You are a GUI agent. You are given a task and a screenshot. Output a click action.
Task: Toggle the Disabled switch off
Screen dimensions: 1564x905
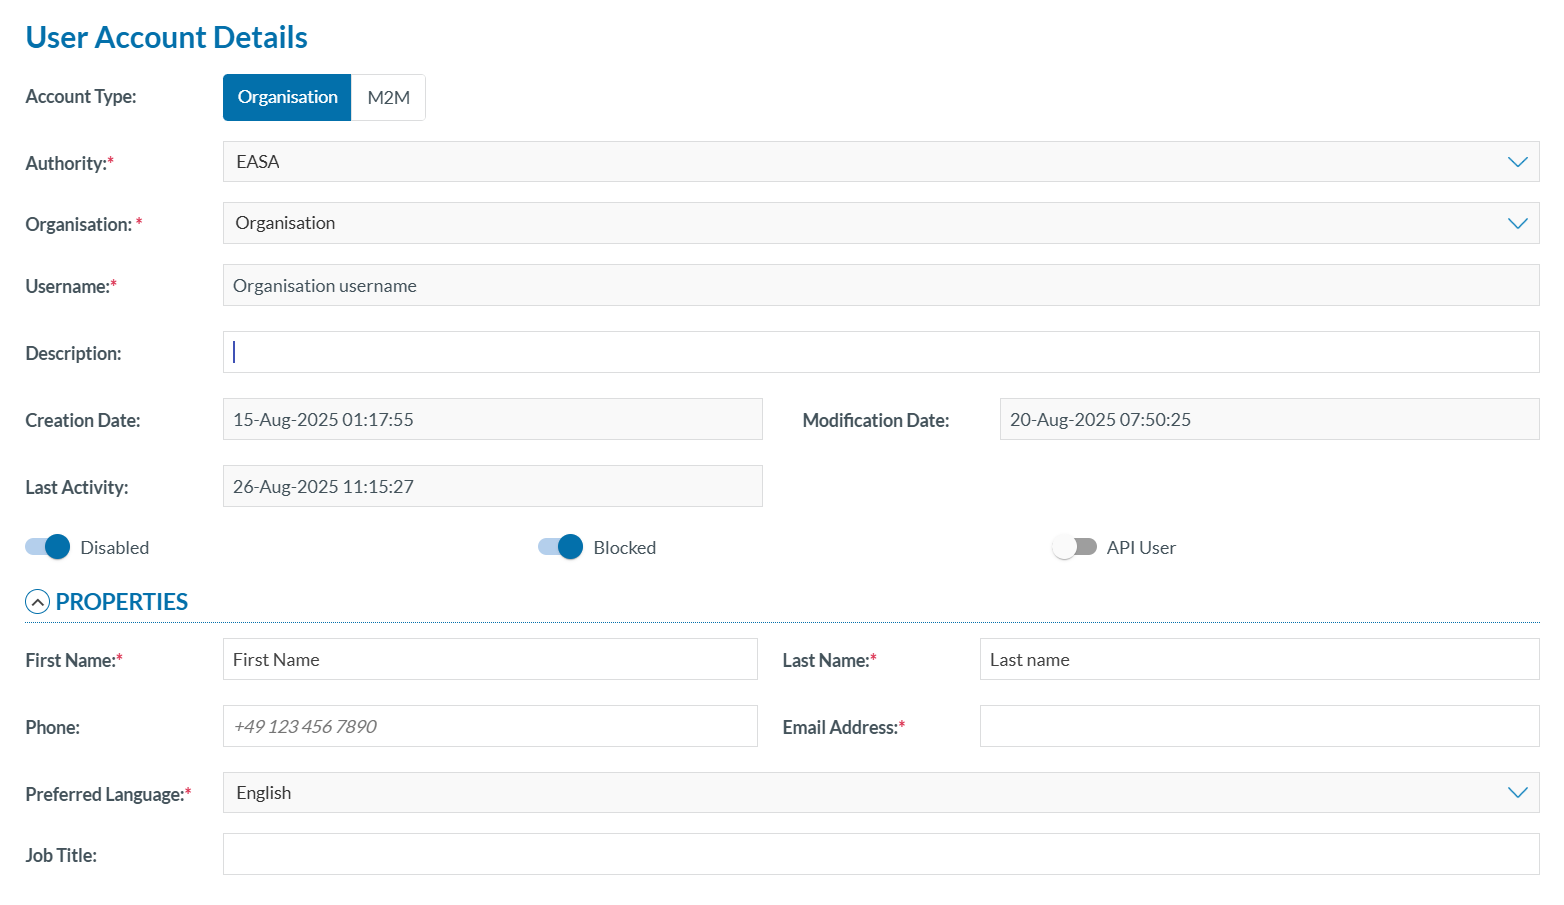coord(48,547)
